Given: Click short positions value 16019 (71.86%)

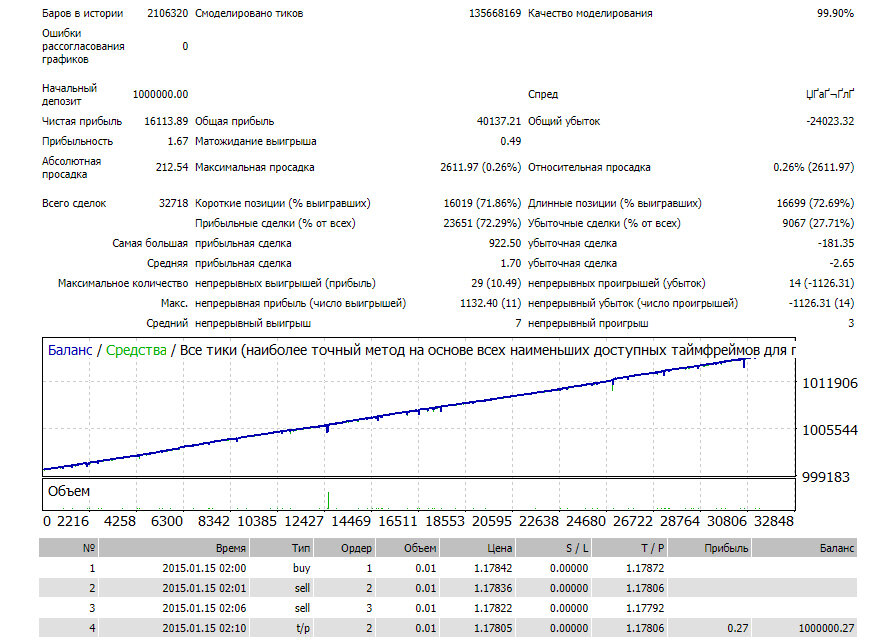Looking at the screenshot, I should (482, 204).
